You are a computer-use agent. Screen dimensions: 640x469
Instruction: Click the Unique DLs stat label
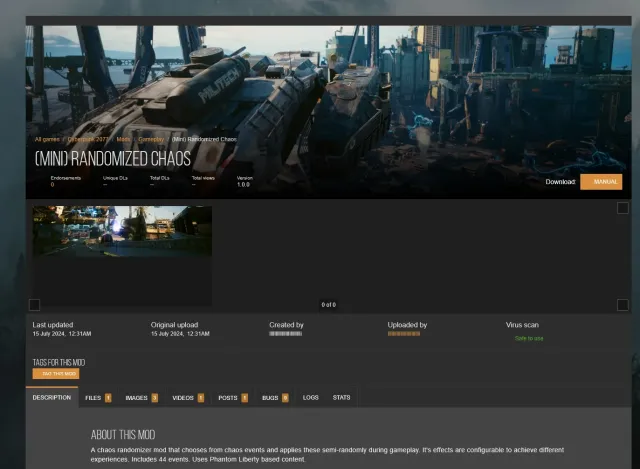(115, 178)
